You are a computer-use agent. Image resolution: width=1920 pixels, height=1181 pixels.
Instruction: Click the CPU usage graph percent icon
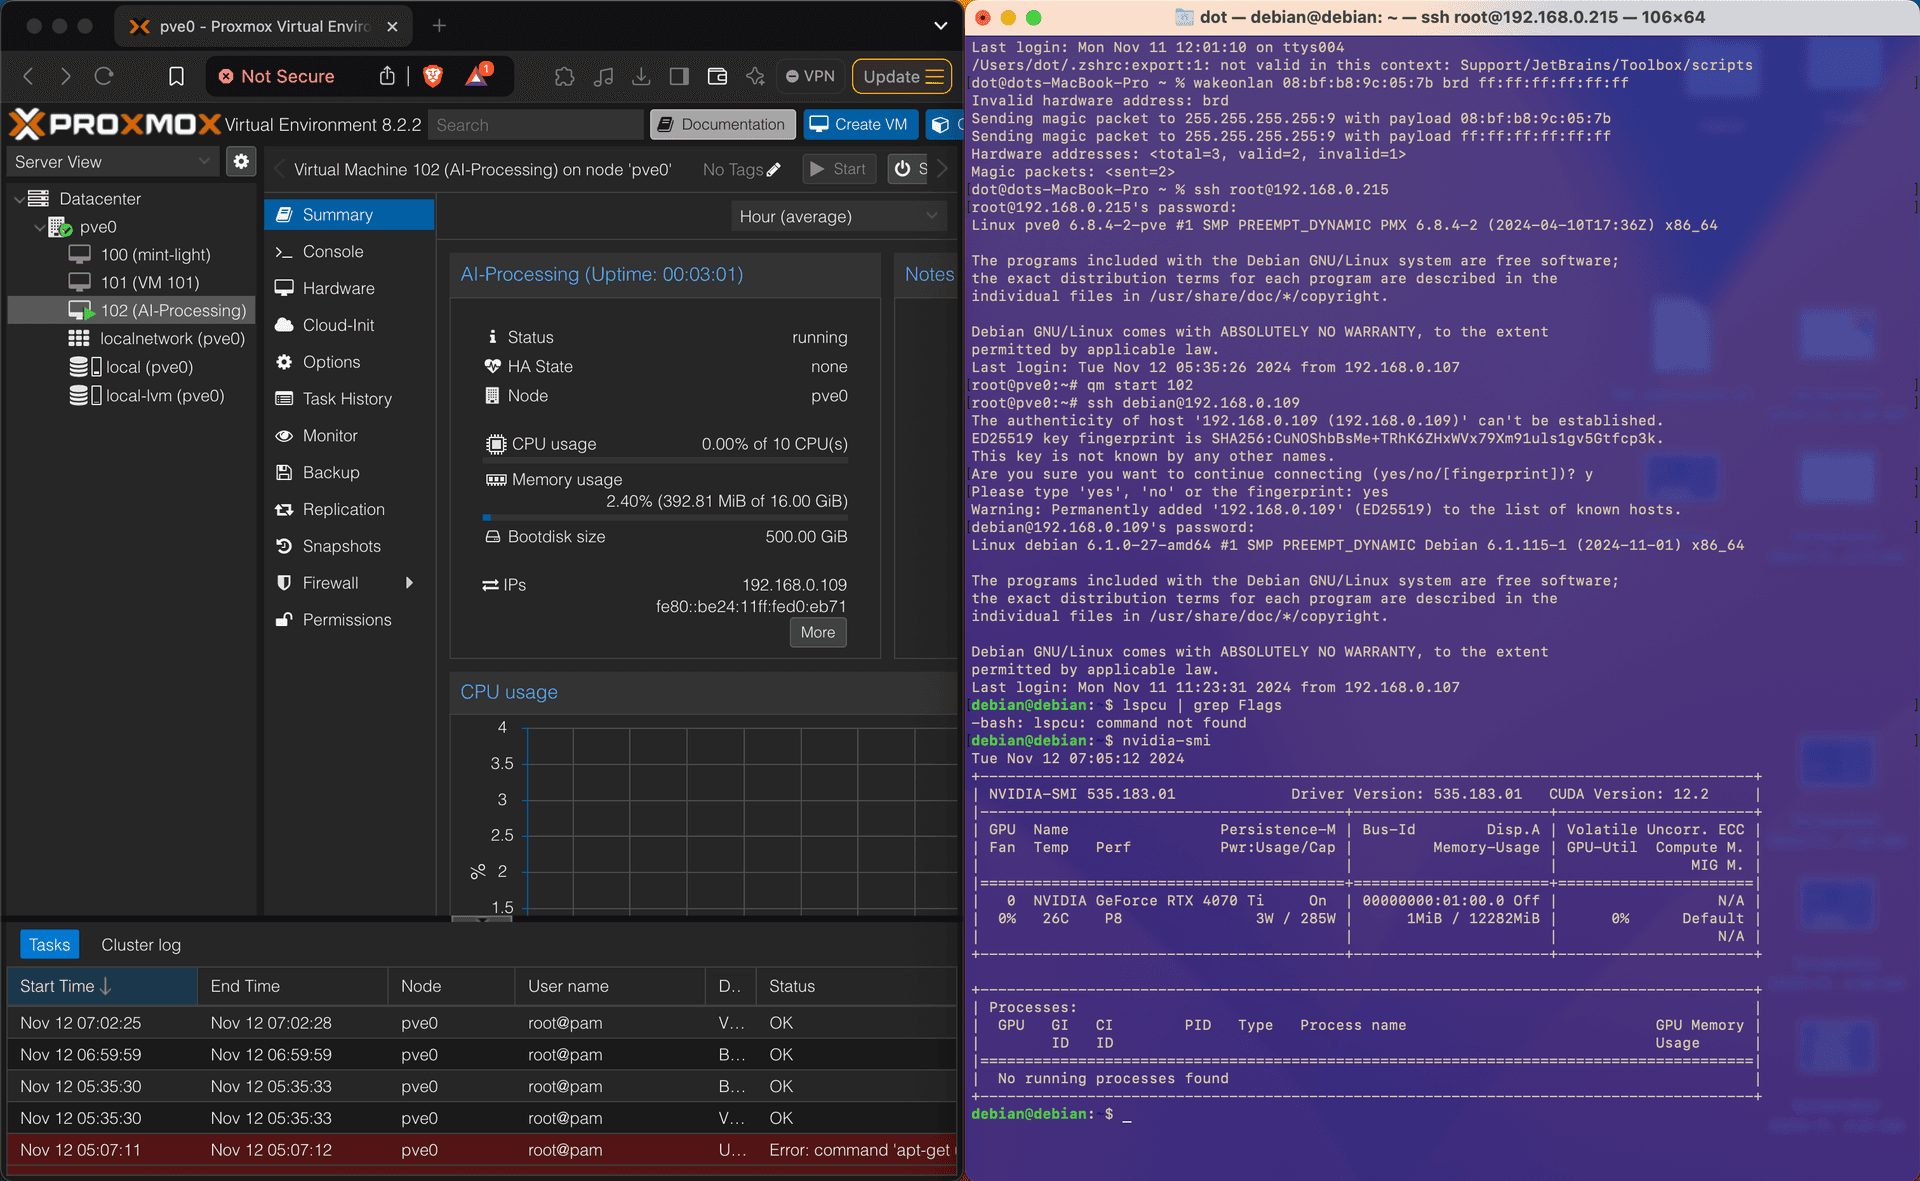478,871
